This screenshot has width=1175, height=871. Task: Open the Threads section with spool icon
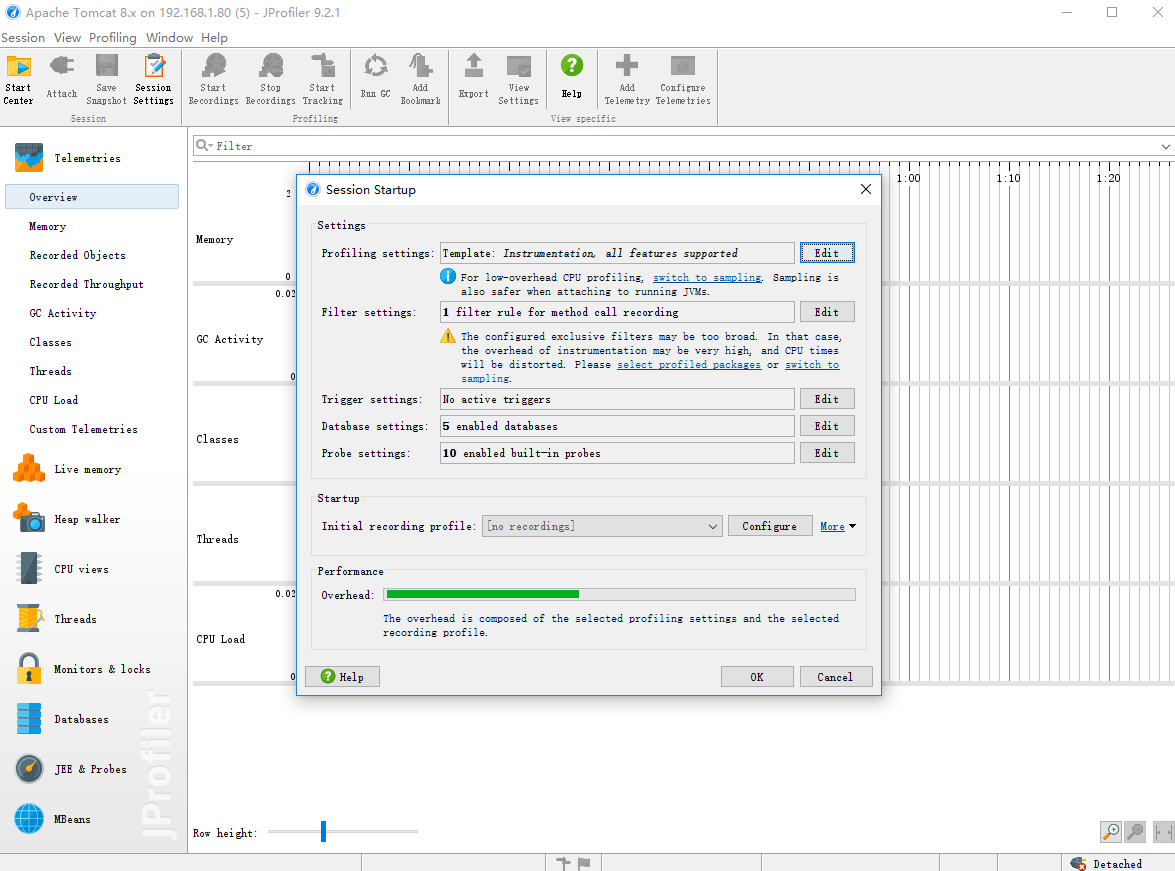click(x=56, y=619)
